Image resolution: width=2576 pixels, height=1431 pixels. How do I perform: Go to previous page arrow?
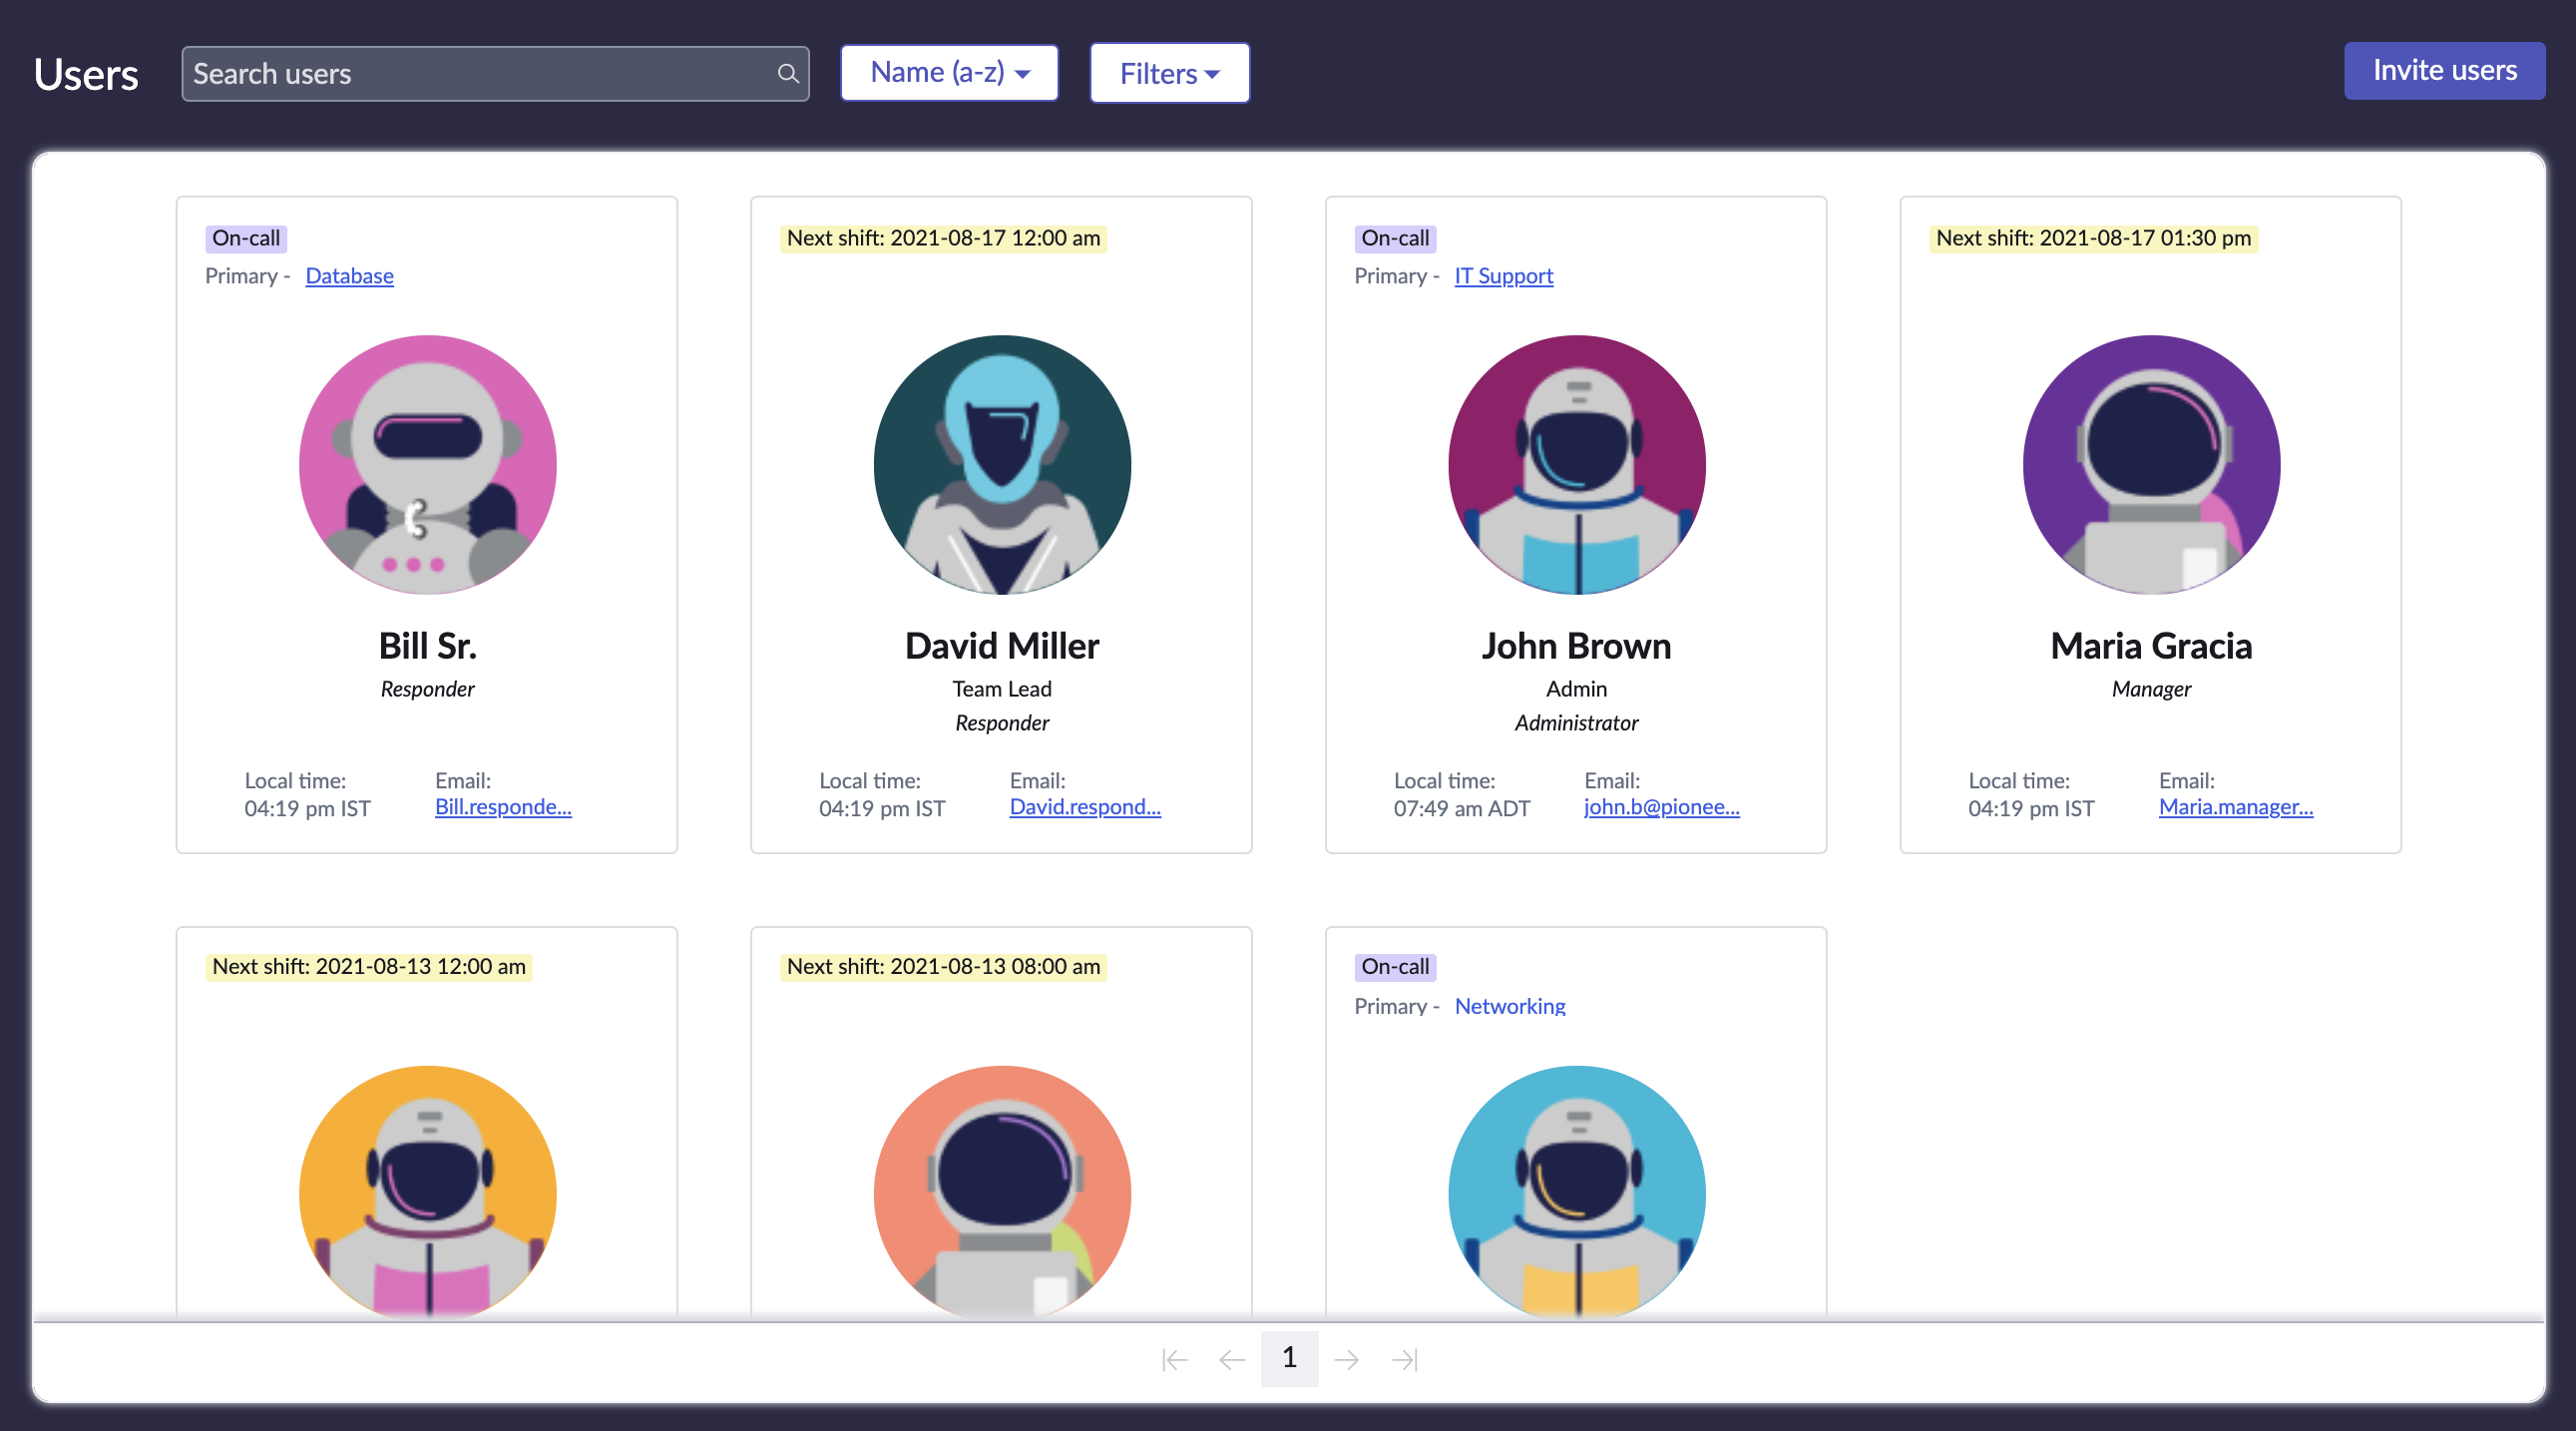coord(1232,1360)
